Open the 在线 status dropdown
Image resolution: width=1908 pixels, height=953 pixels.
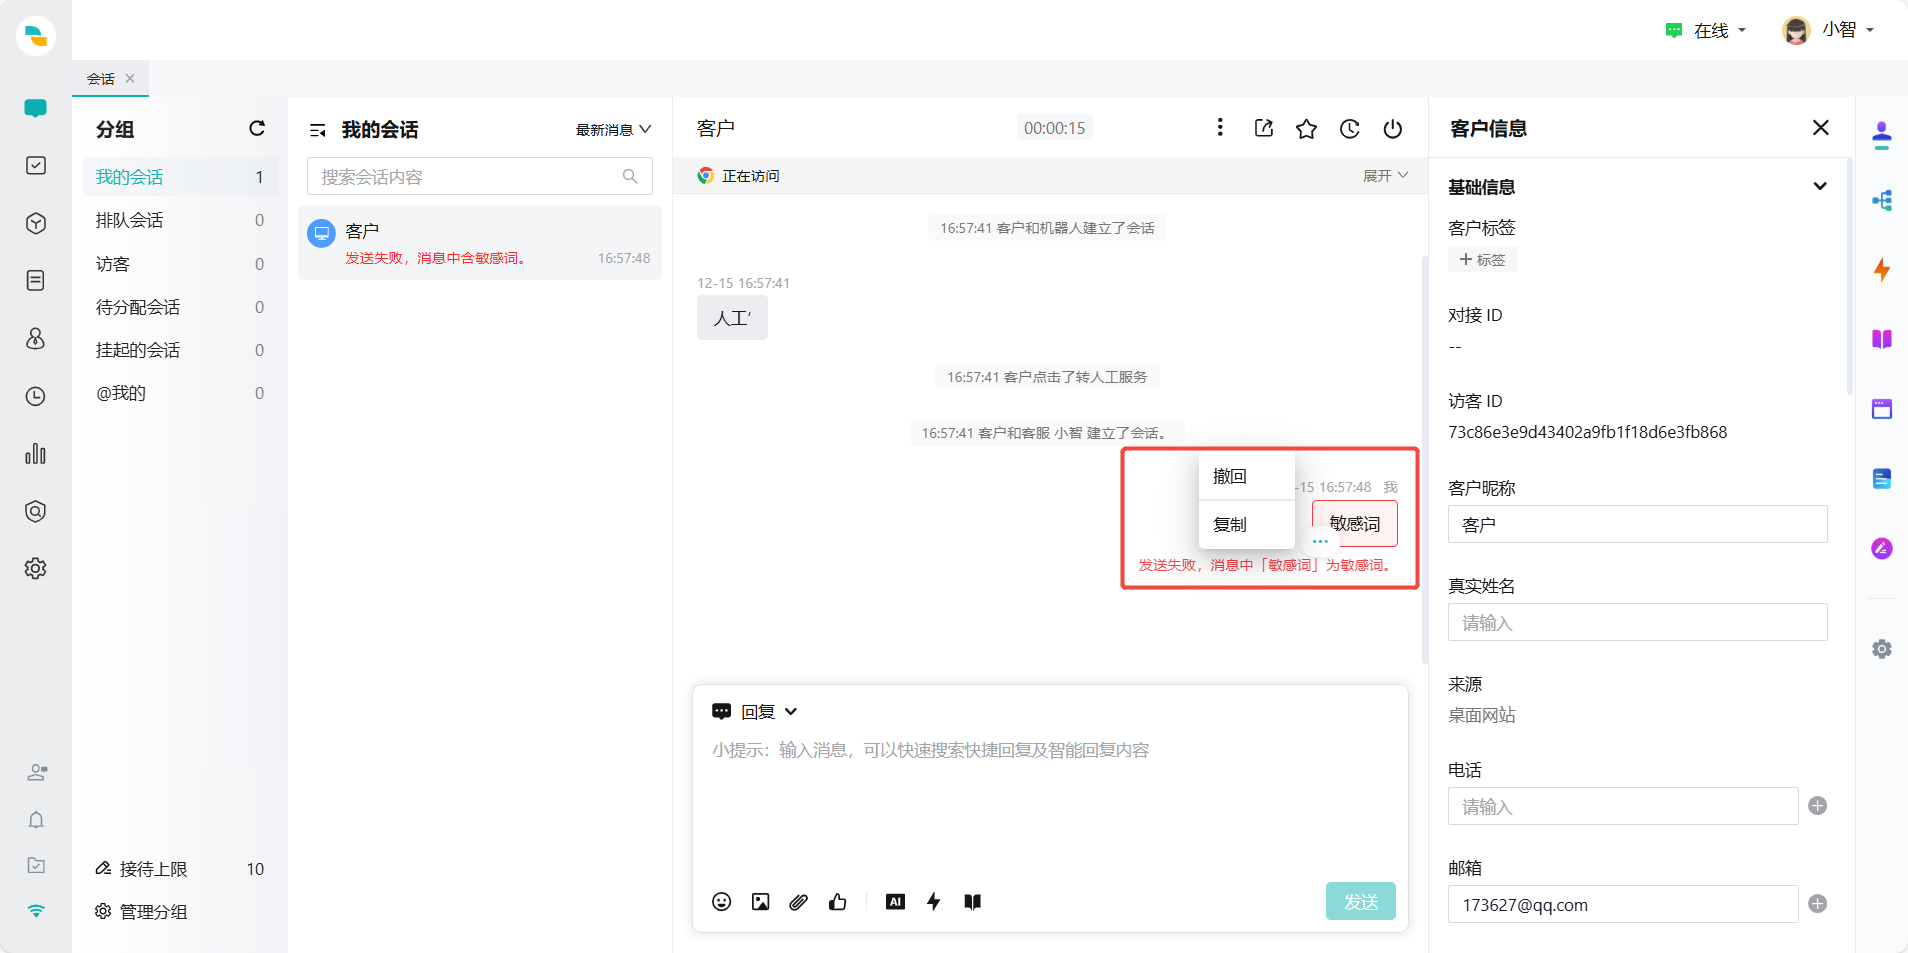click(x=1706, y=31)
